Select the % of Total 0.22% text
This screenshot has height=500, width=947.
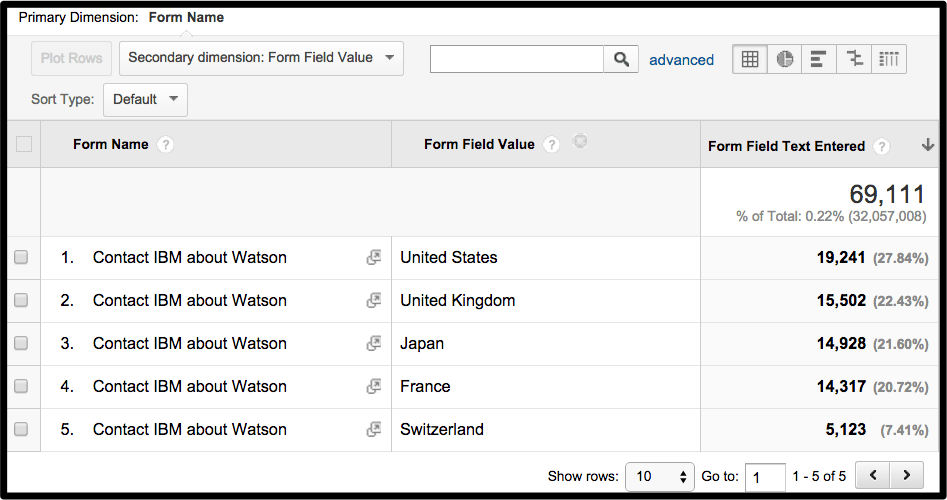[831, 216]
